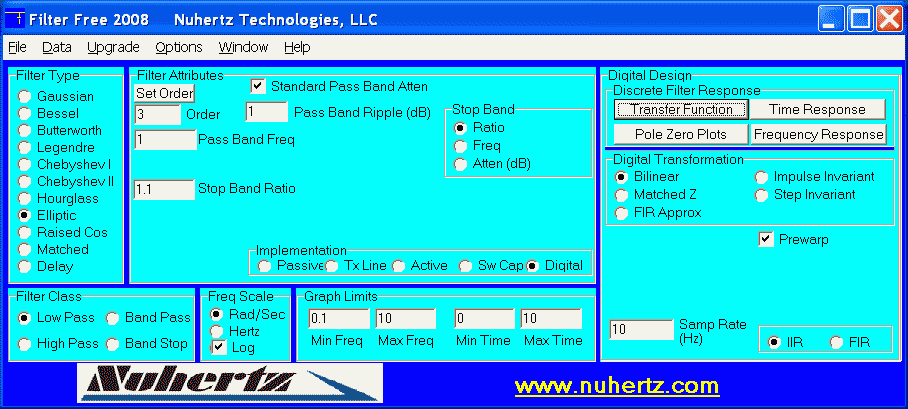The height and width of the screenshot is (409, 908).
Task: Open the Help menu
Action: pos(297,48)
